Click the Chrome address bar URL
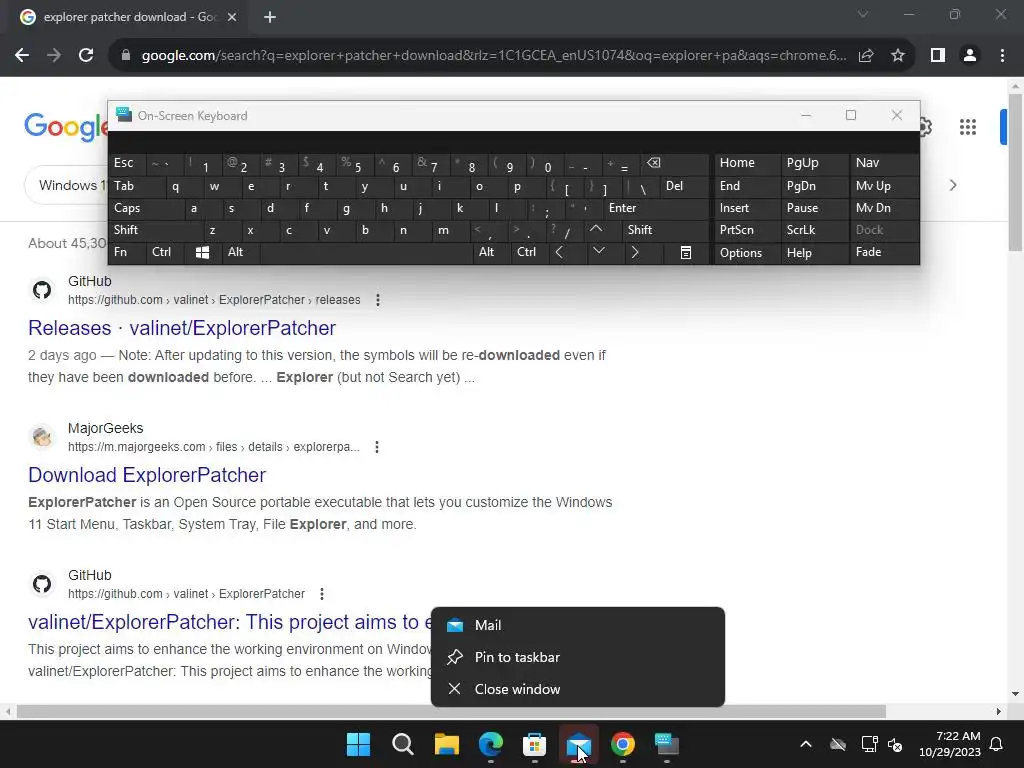This screenshot has width=1024, height=768. point(494,56)
